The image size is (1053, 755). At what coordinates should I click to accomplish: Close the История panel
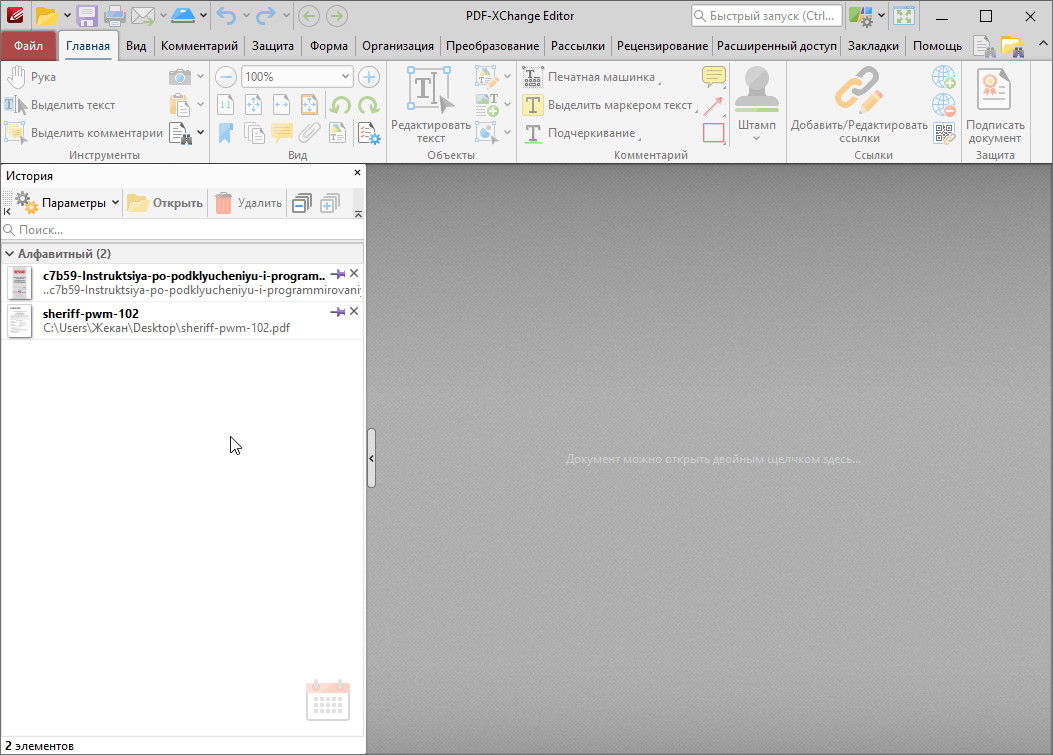[357, 173]
